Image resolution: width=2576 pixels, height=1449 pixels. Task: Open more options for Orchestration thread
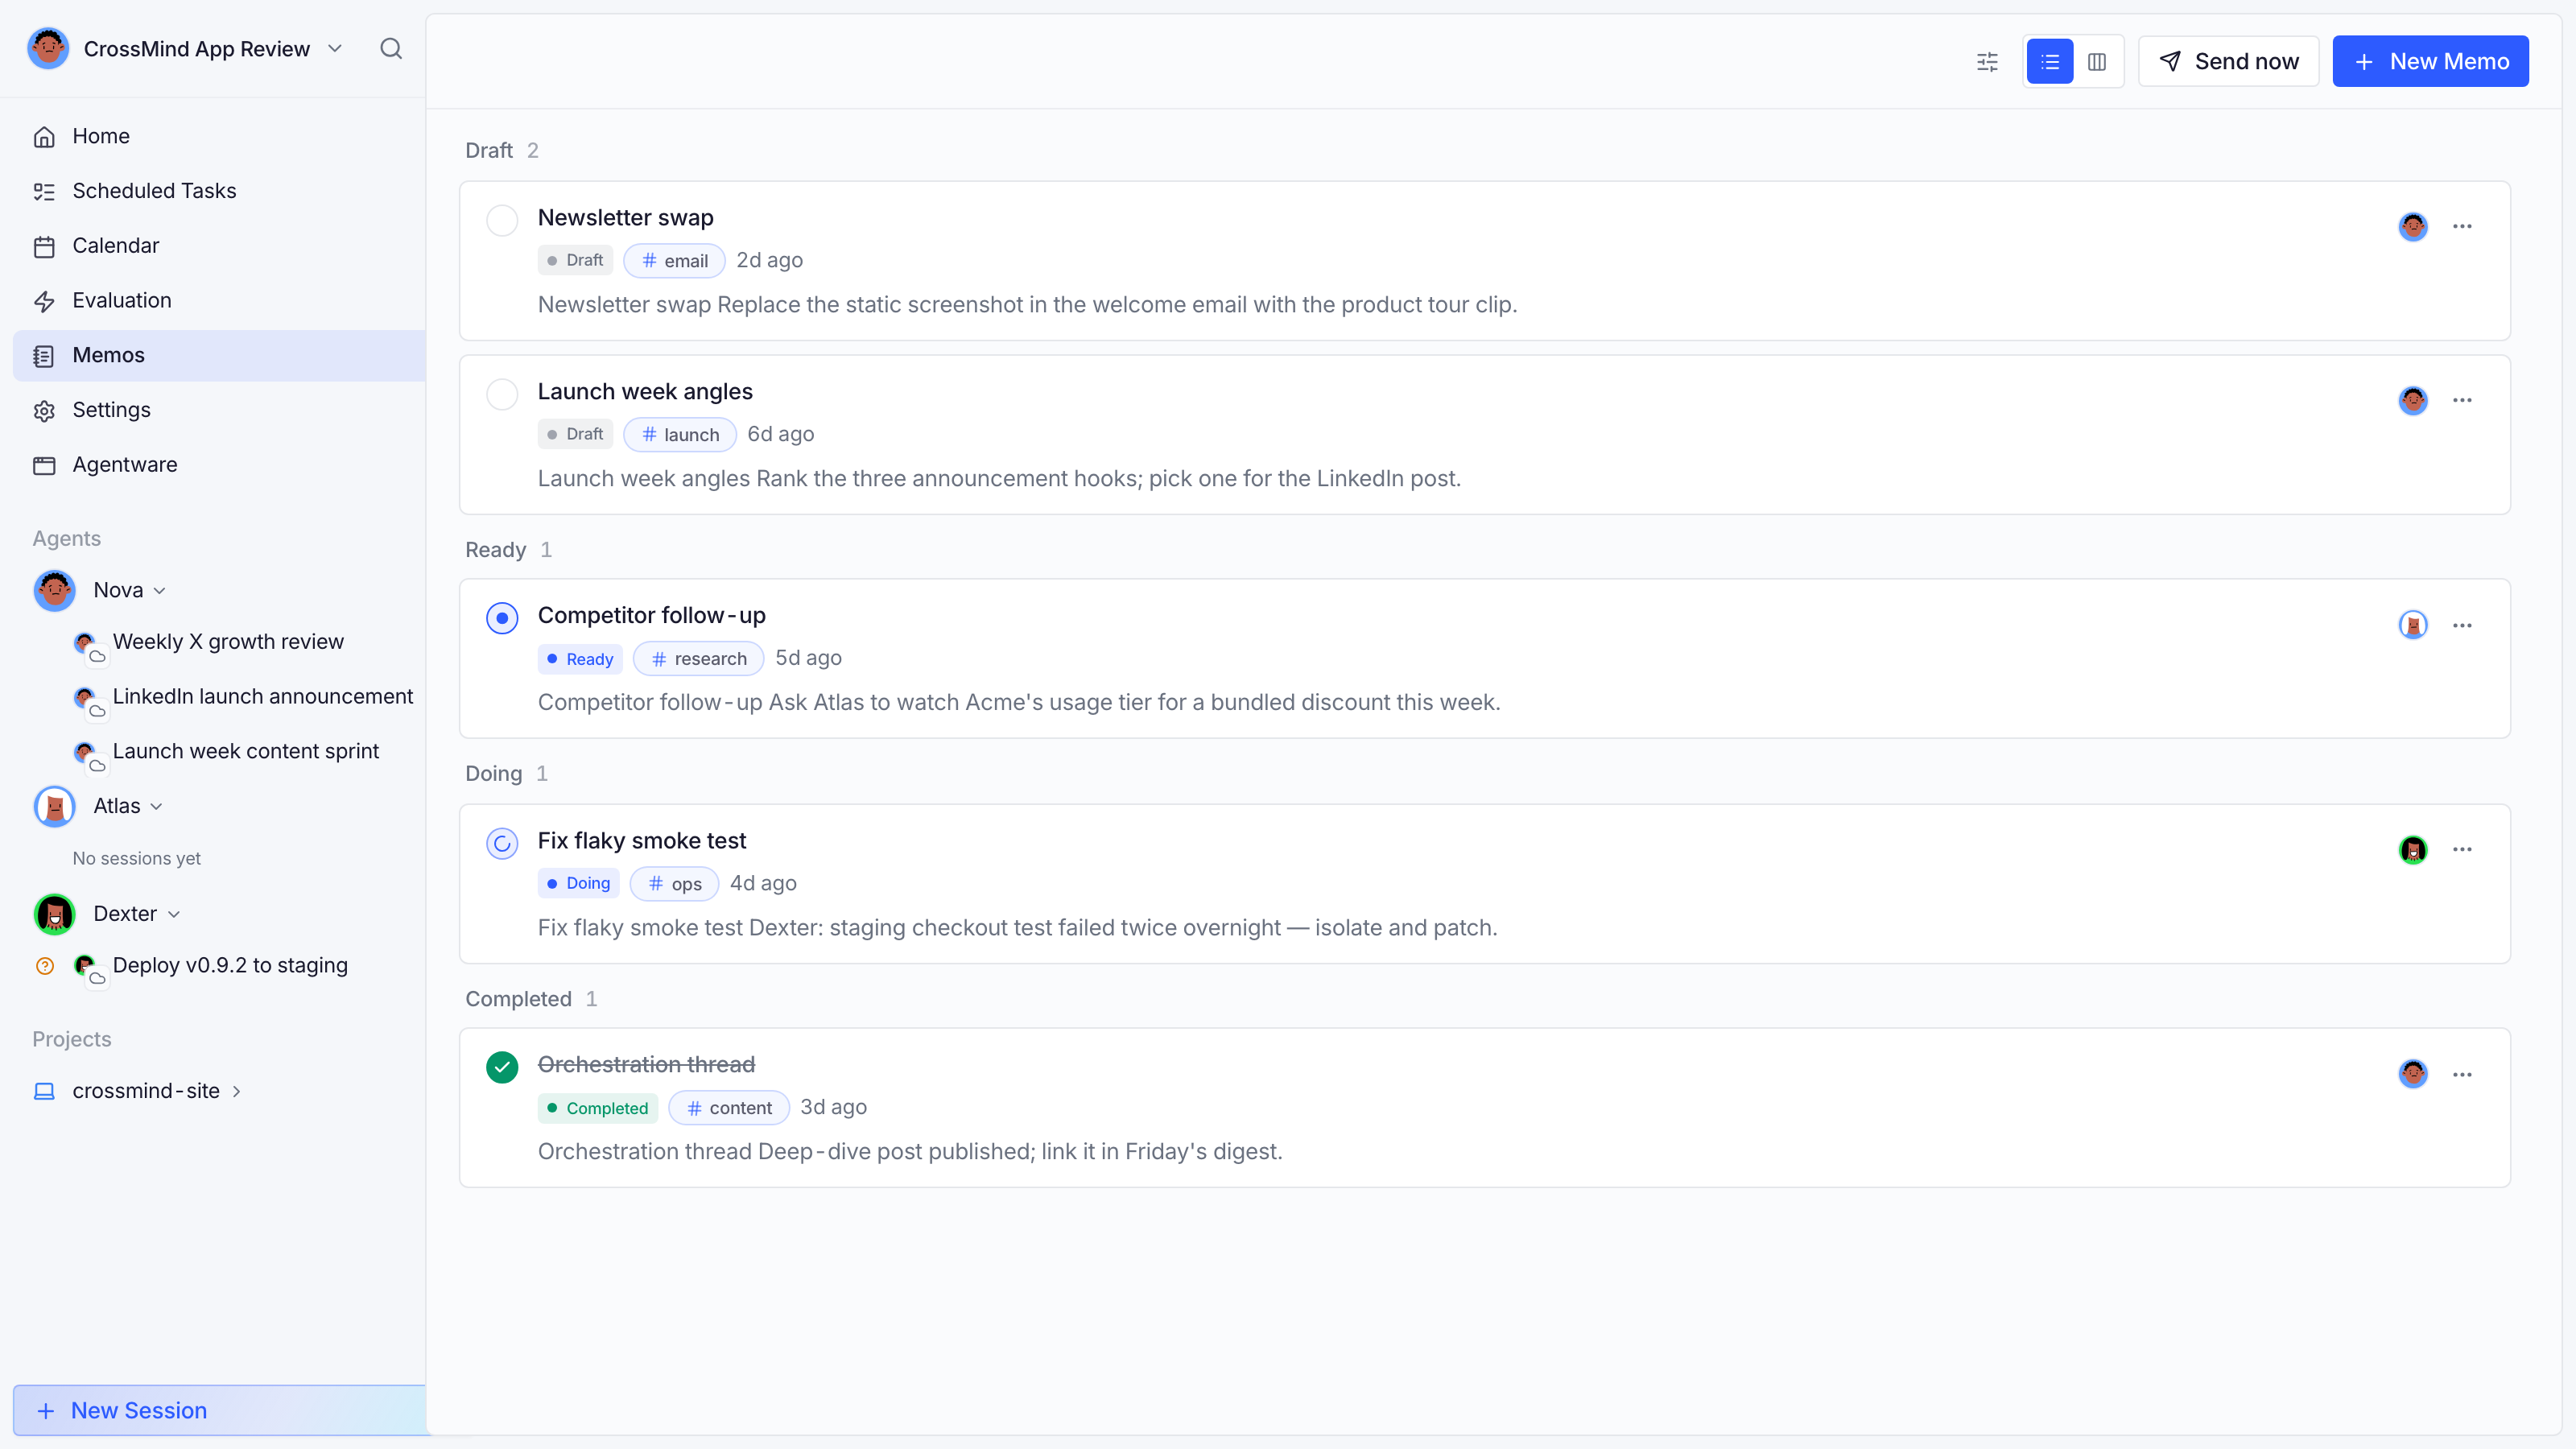pyautogui.click(x=2462, y=1075)
